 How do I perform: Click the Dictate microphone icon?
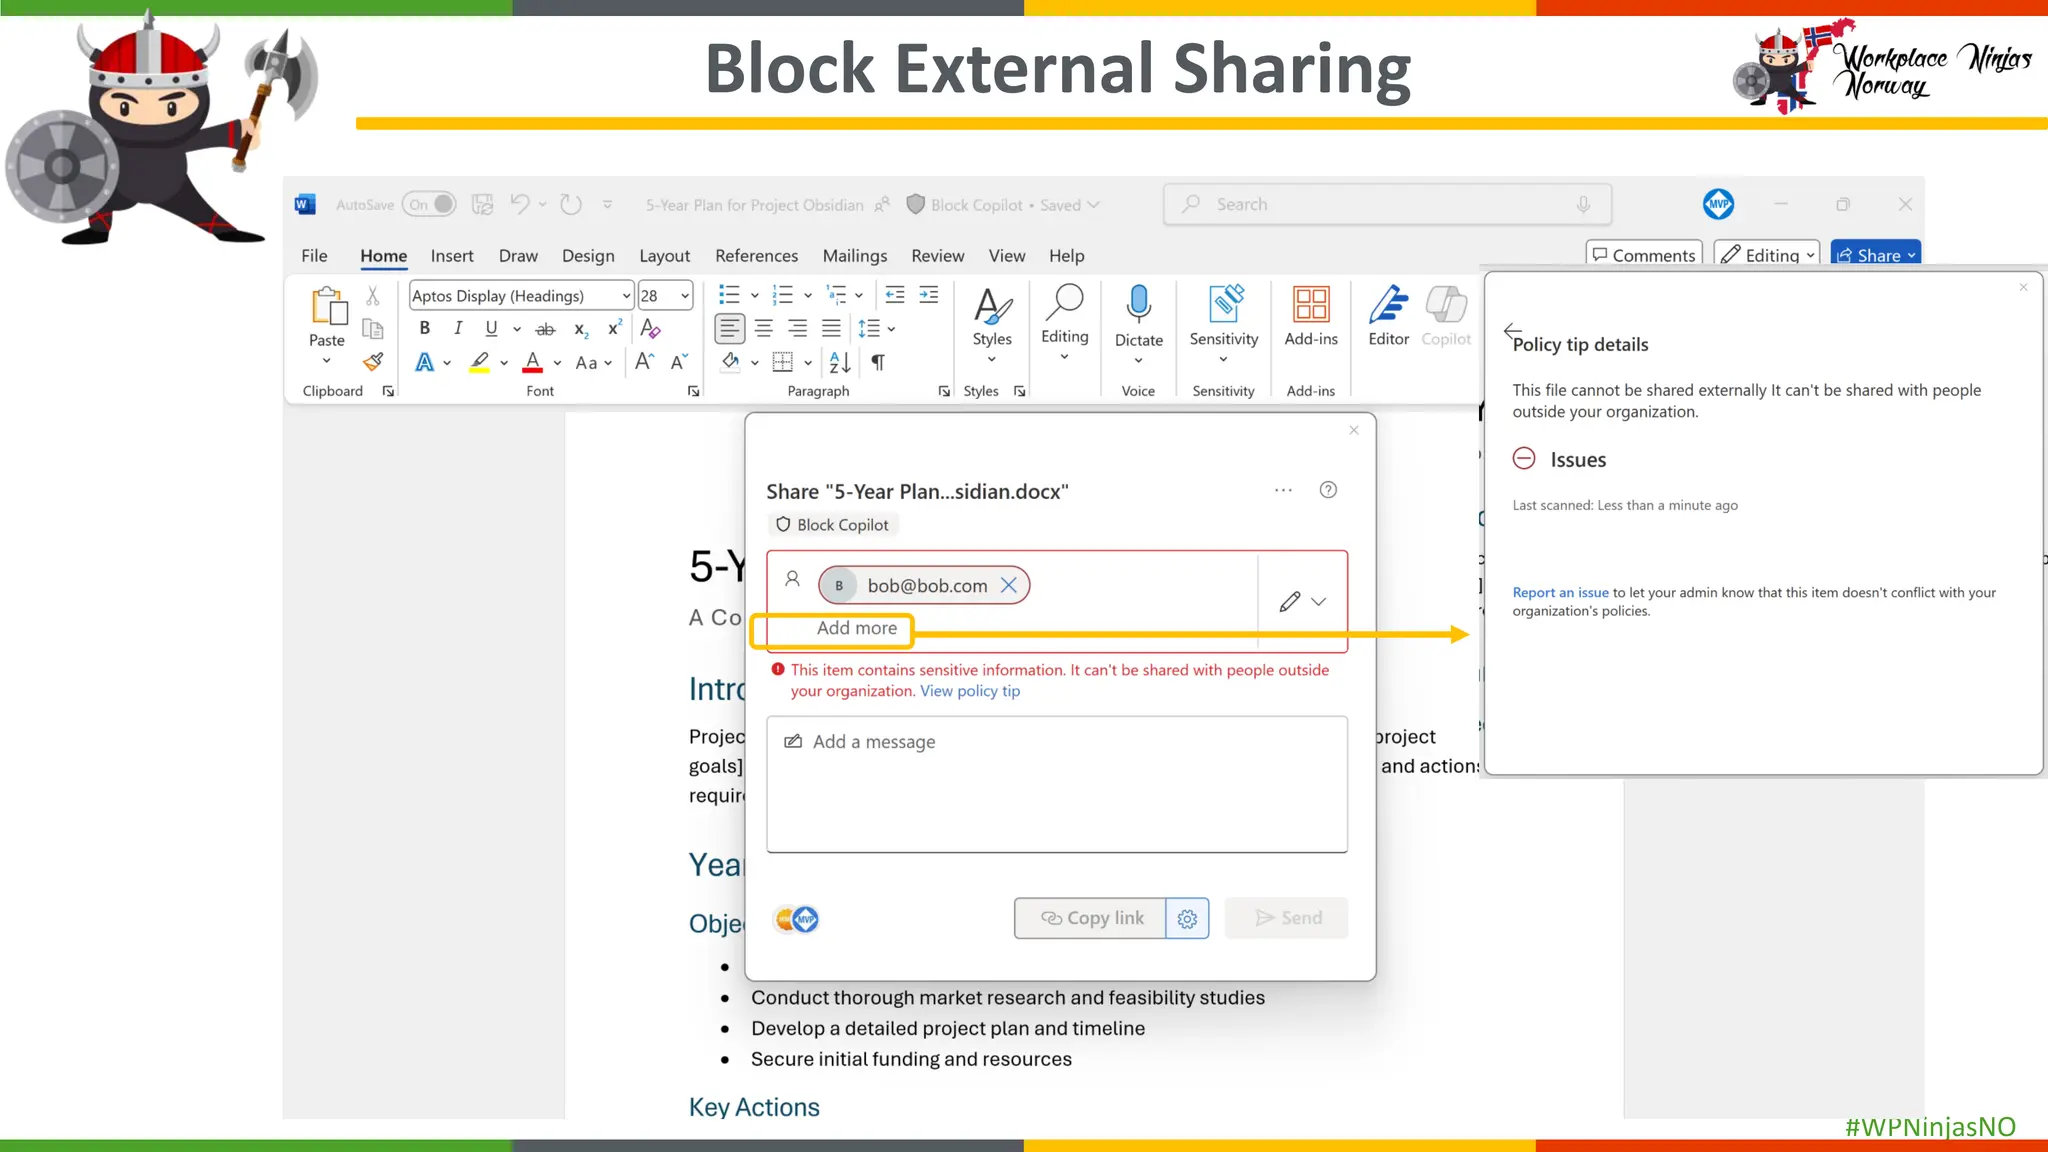(1138, 303)
